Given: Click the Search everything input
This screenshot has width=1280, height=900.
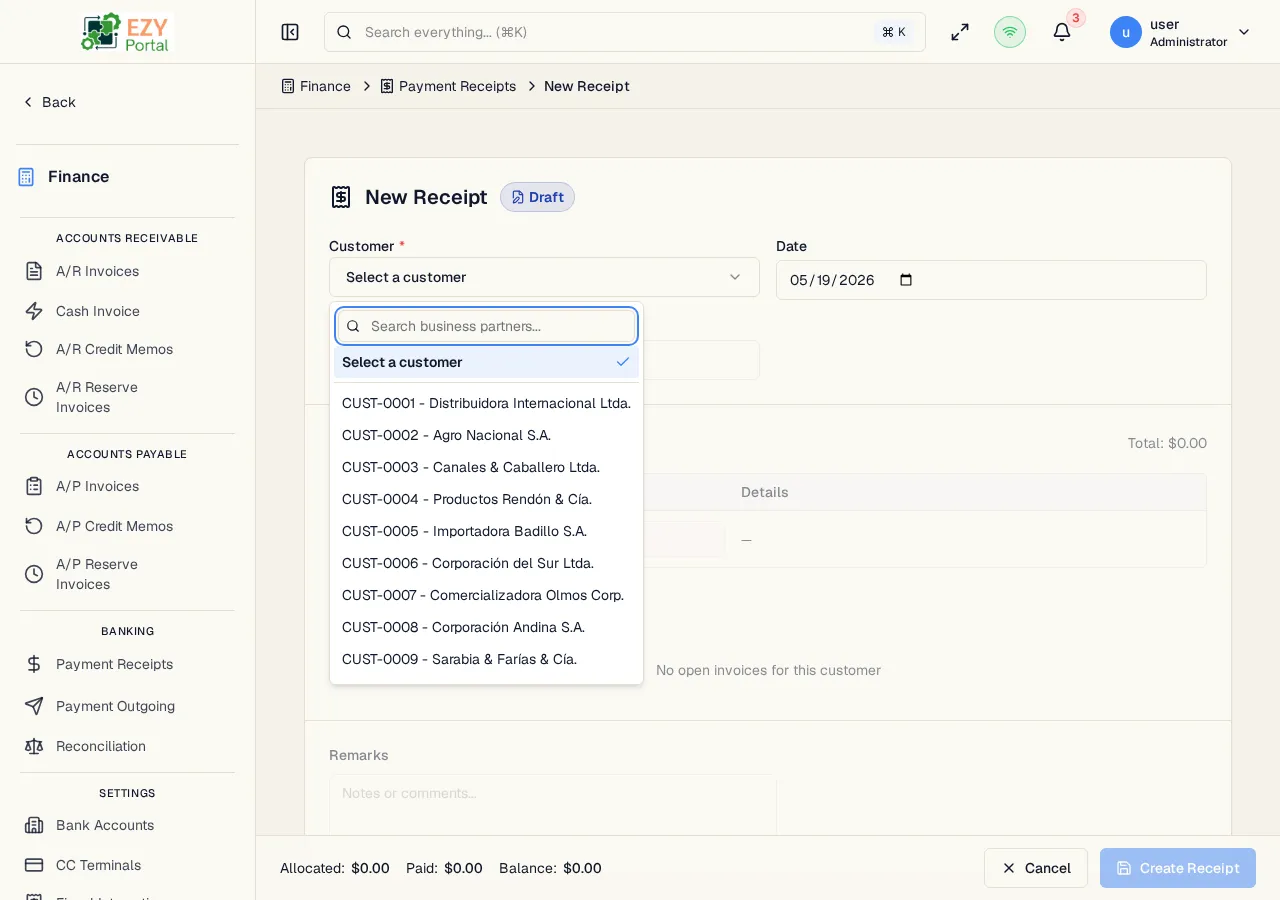Looking at the screenshot, I should tap(624, 32).
